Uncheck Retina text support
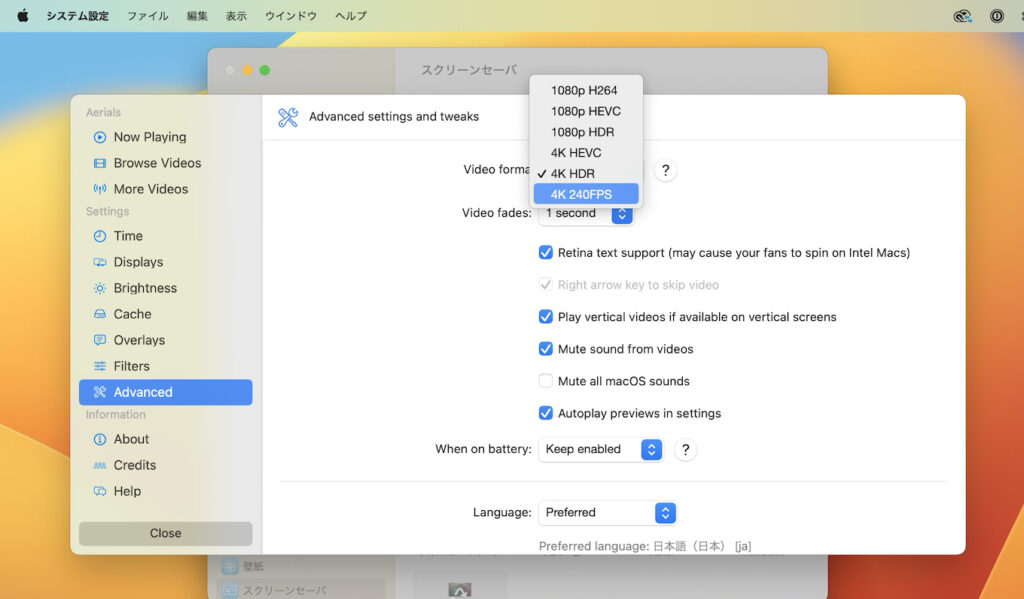 coord(546,253)
